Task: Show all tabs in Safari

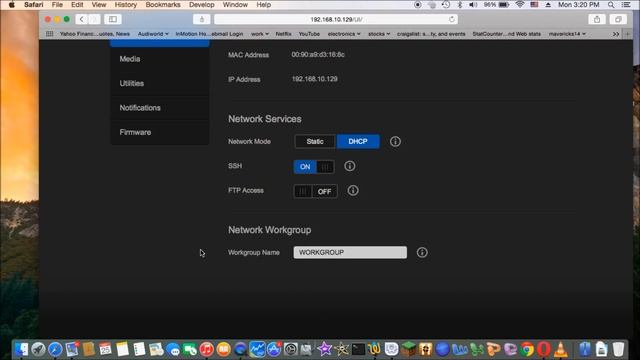Action: (618, 19)
